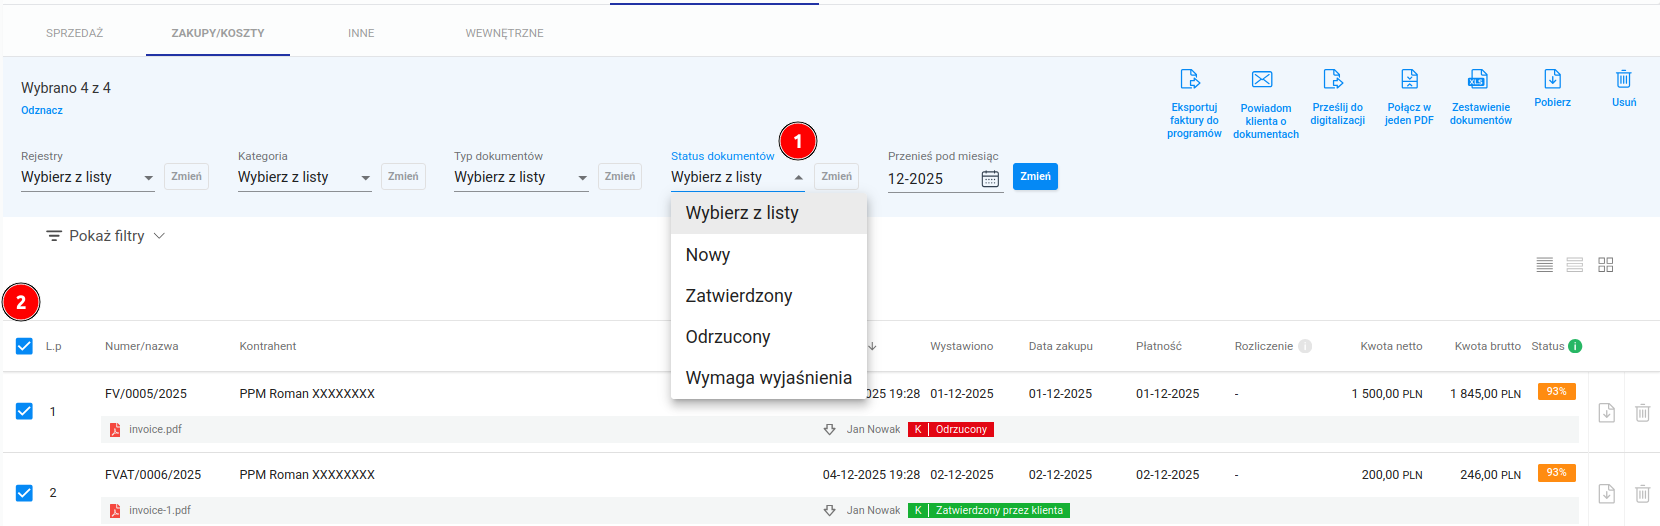Viewport: 1660px width, 526px height.
Task: Click Powiadom klienta o dokumentach envelope icon
Action: coord(1262,80)
